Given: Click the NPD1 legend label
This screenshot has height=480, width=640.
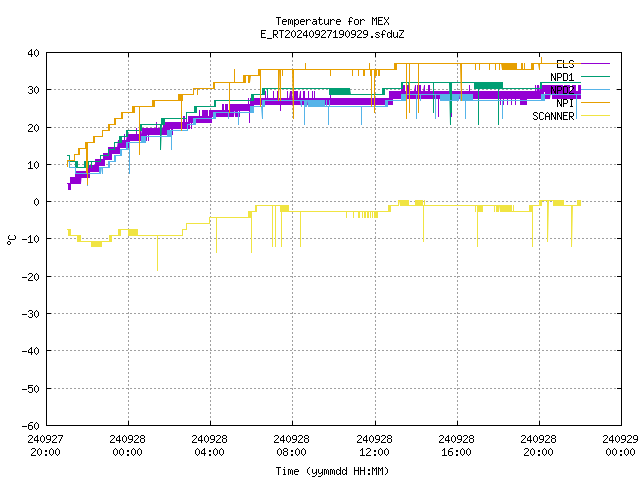Looking at the screenshot, I should (x=562, y=77).
